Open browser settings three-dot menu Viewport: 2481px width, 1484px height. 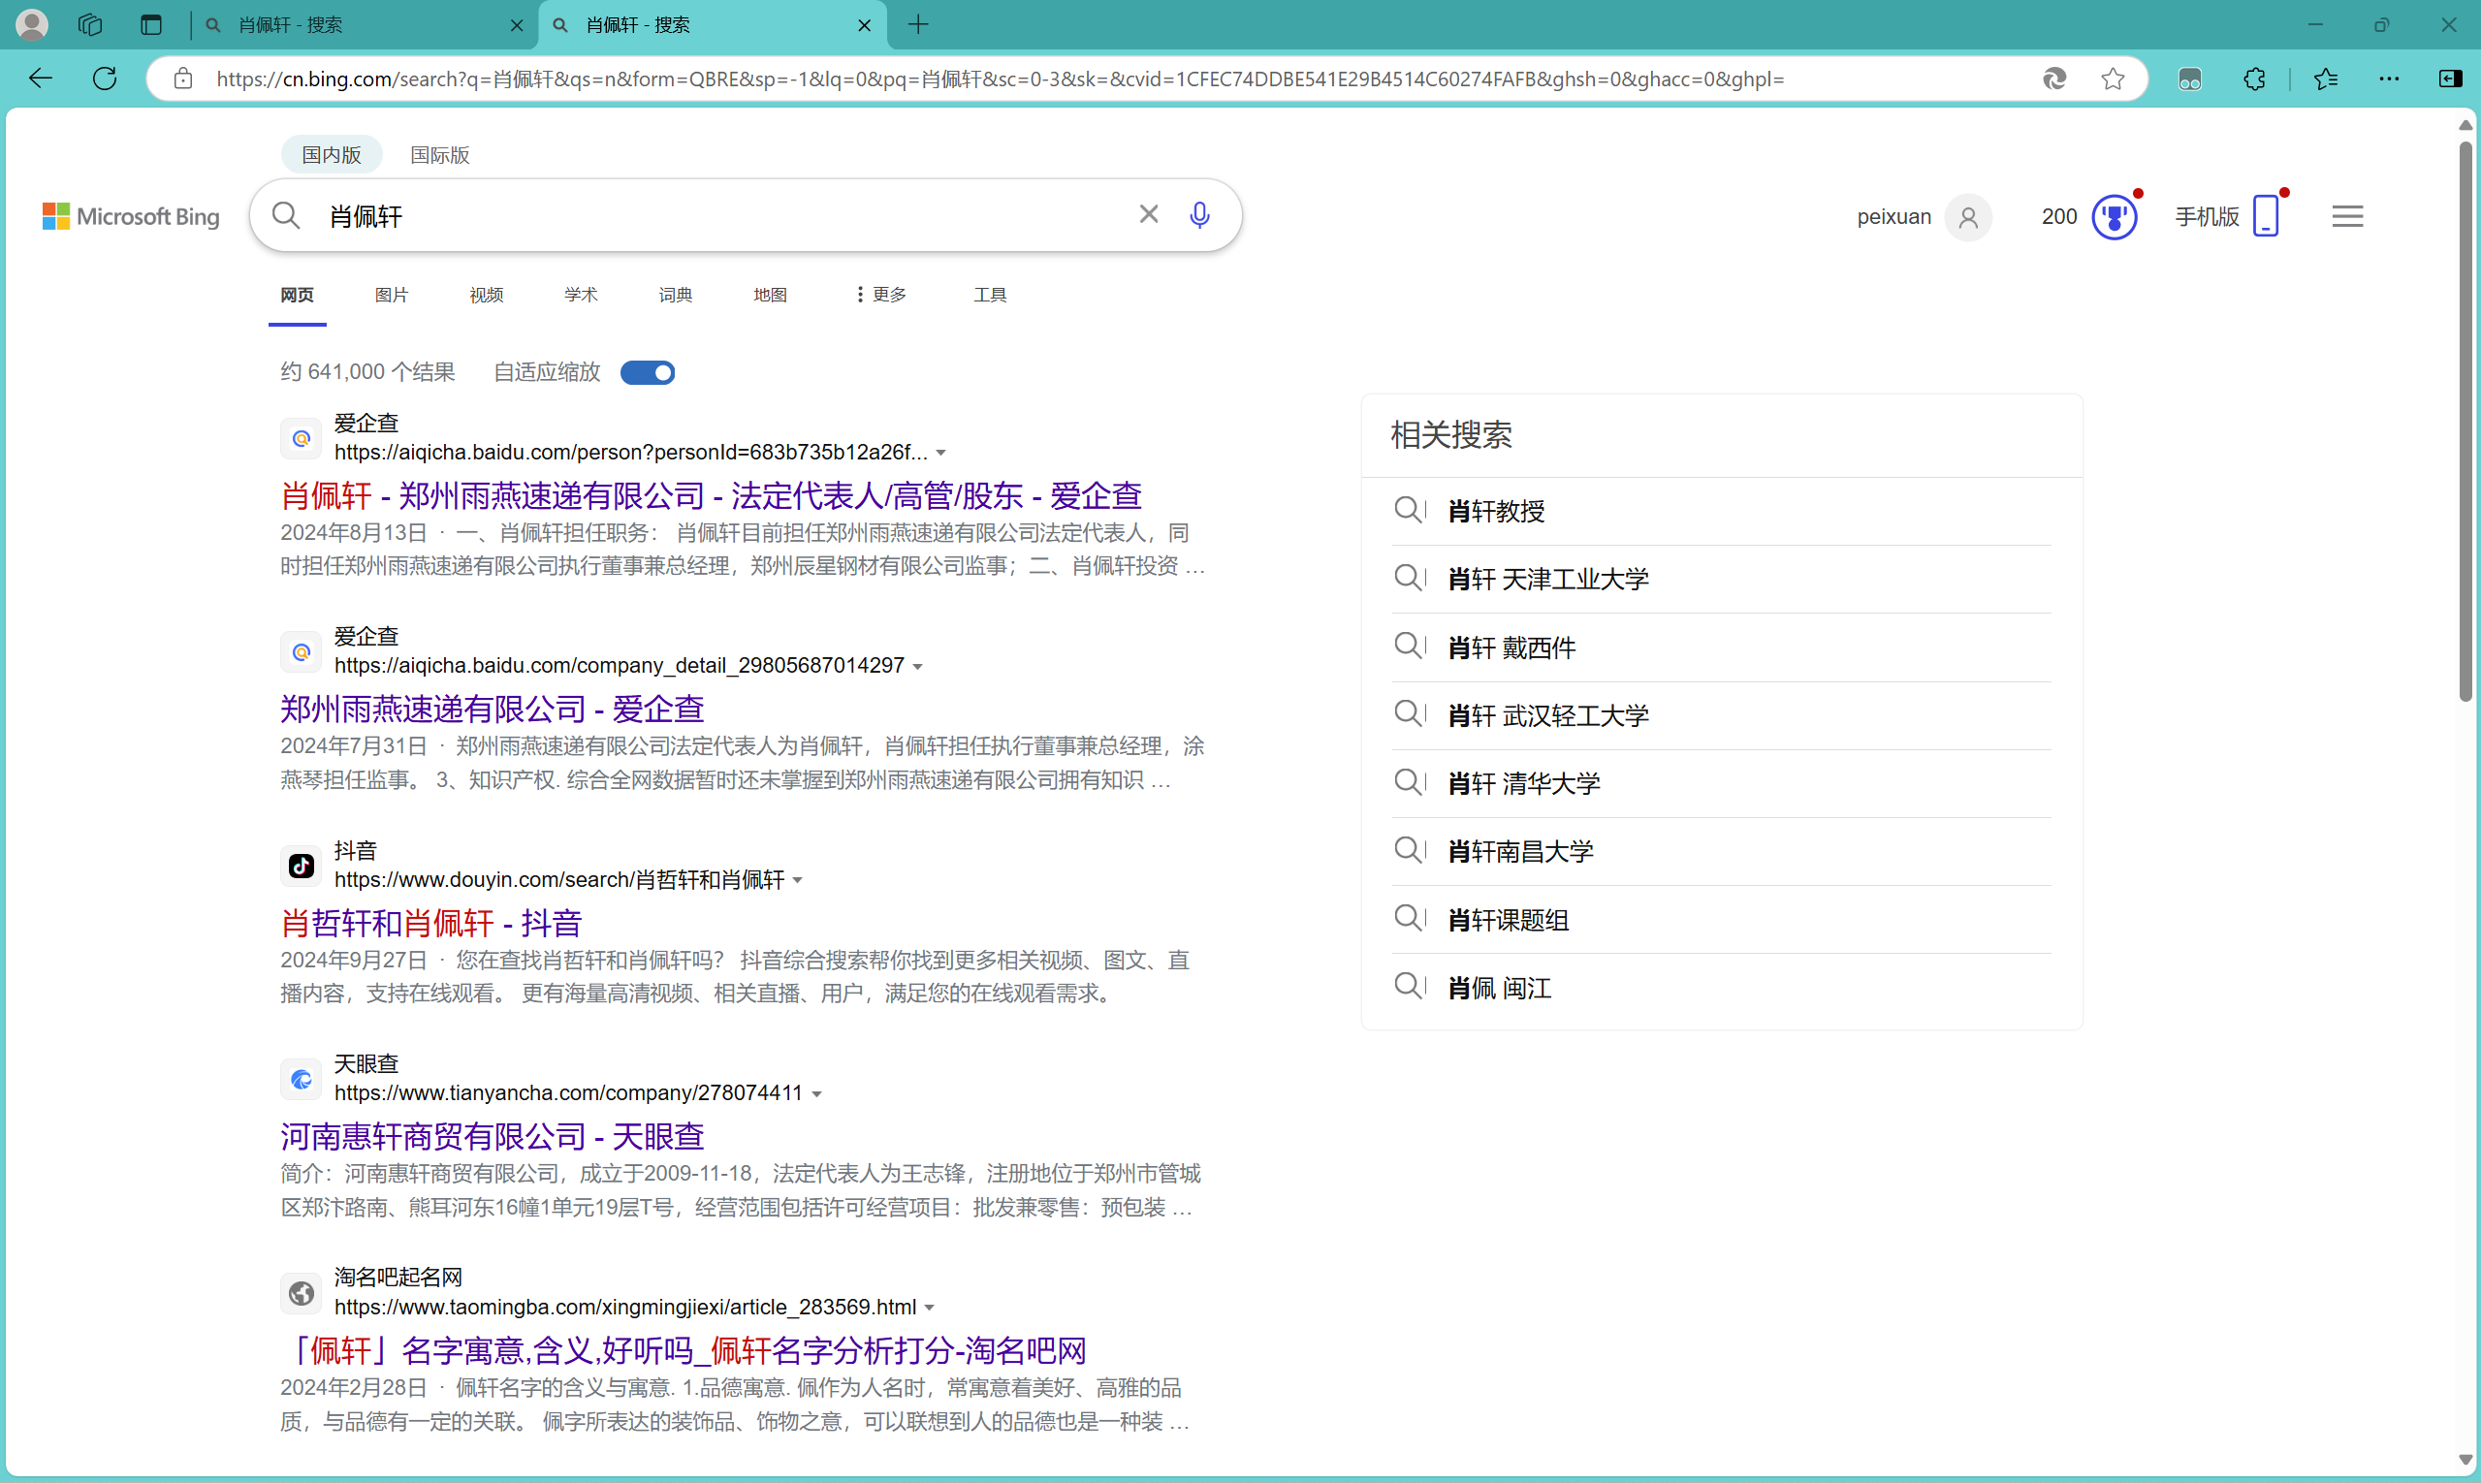[2388, 78]
